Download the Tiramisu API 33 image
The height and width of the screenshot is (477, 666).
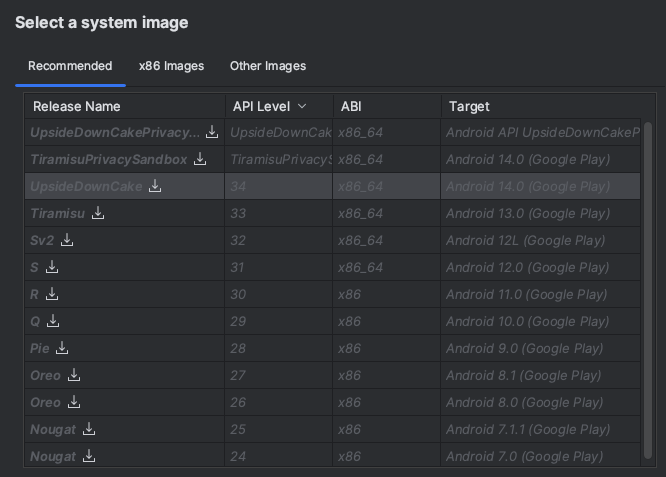[98, 213]
